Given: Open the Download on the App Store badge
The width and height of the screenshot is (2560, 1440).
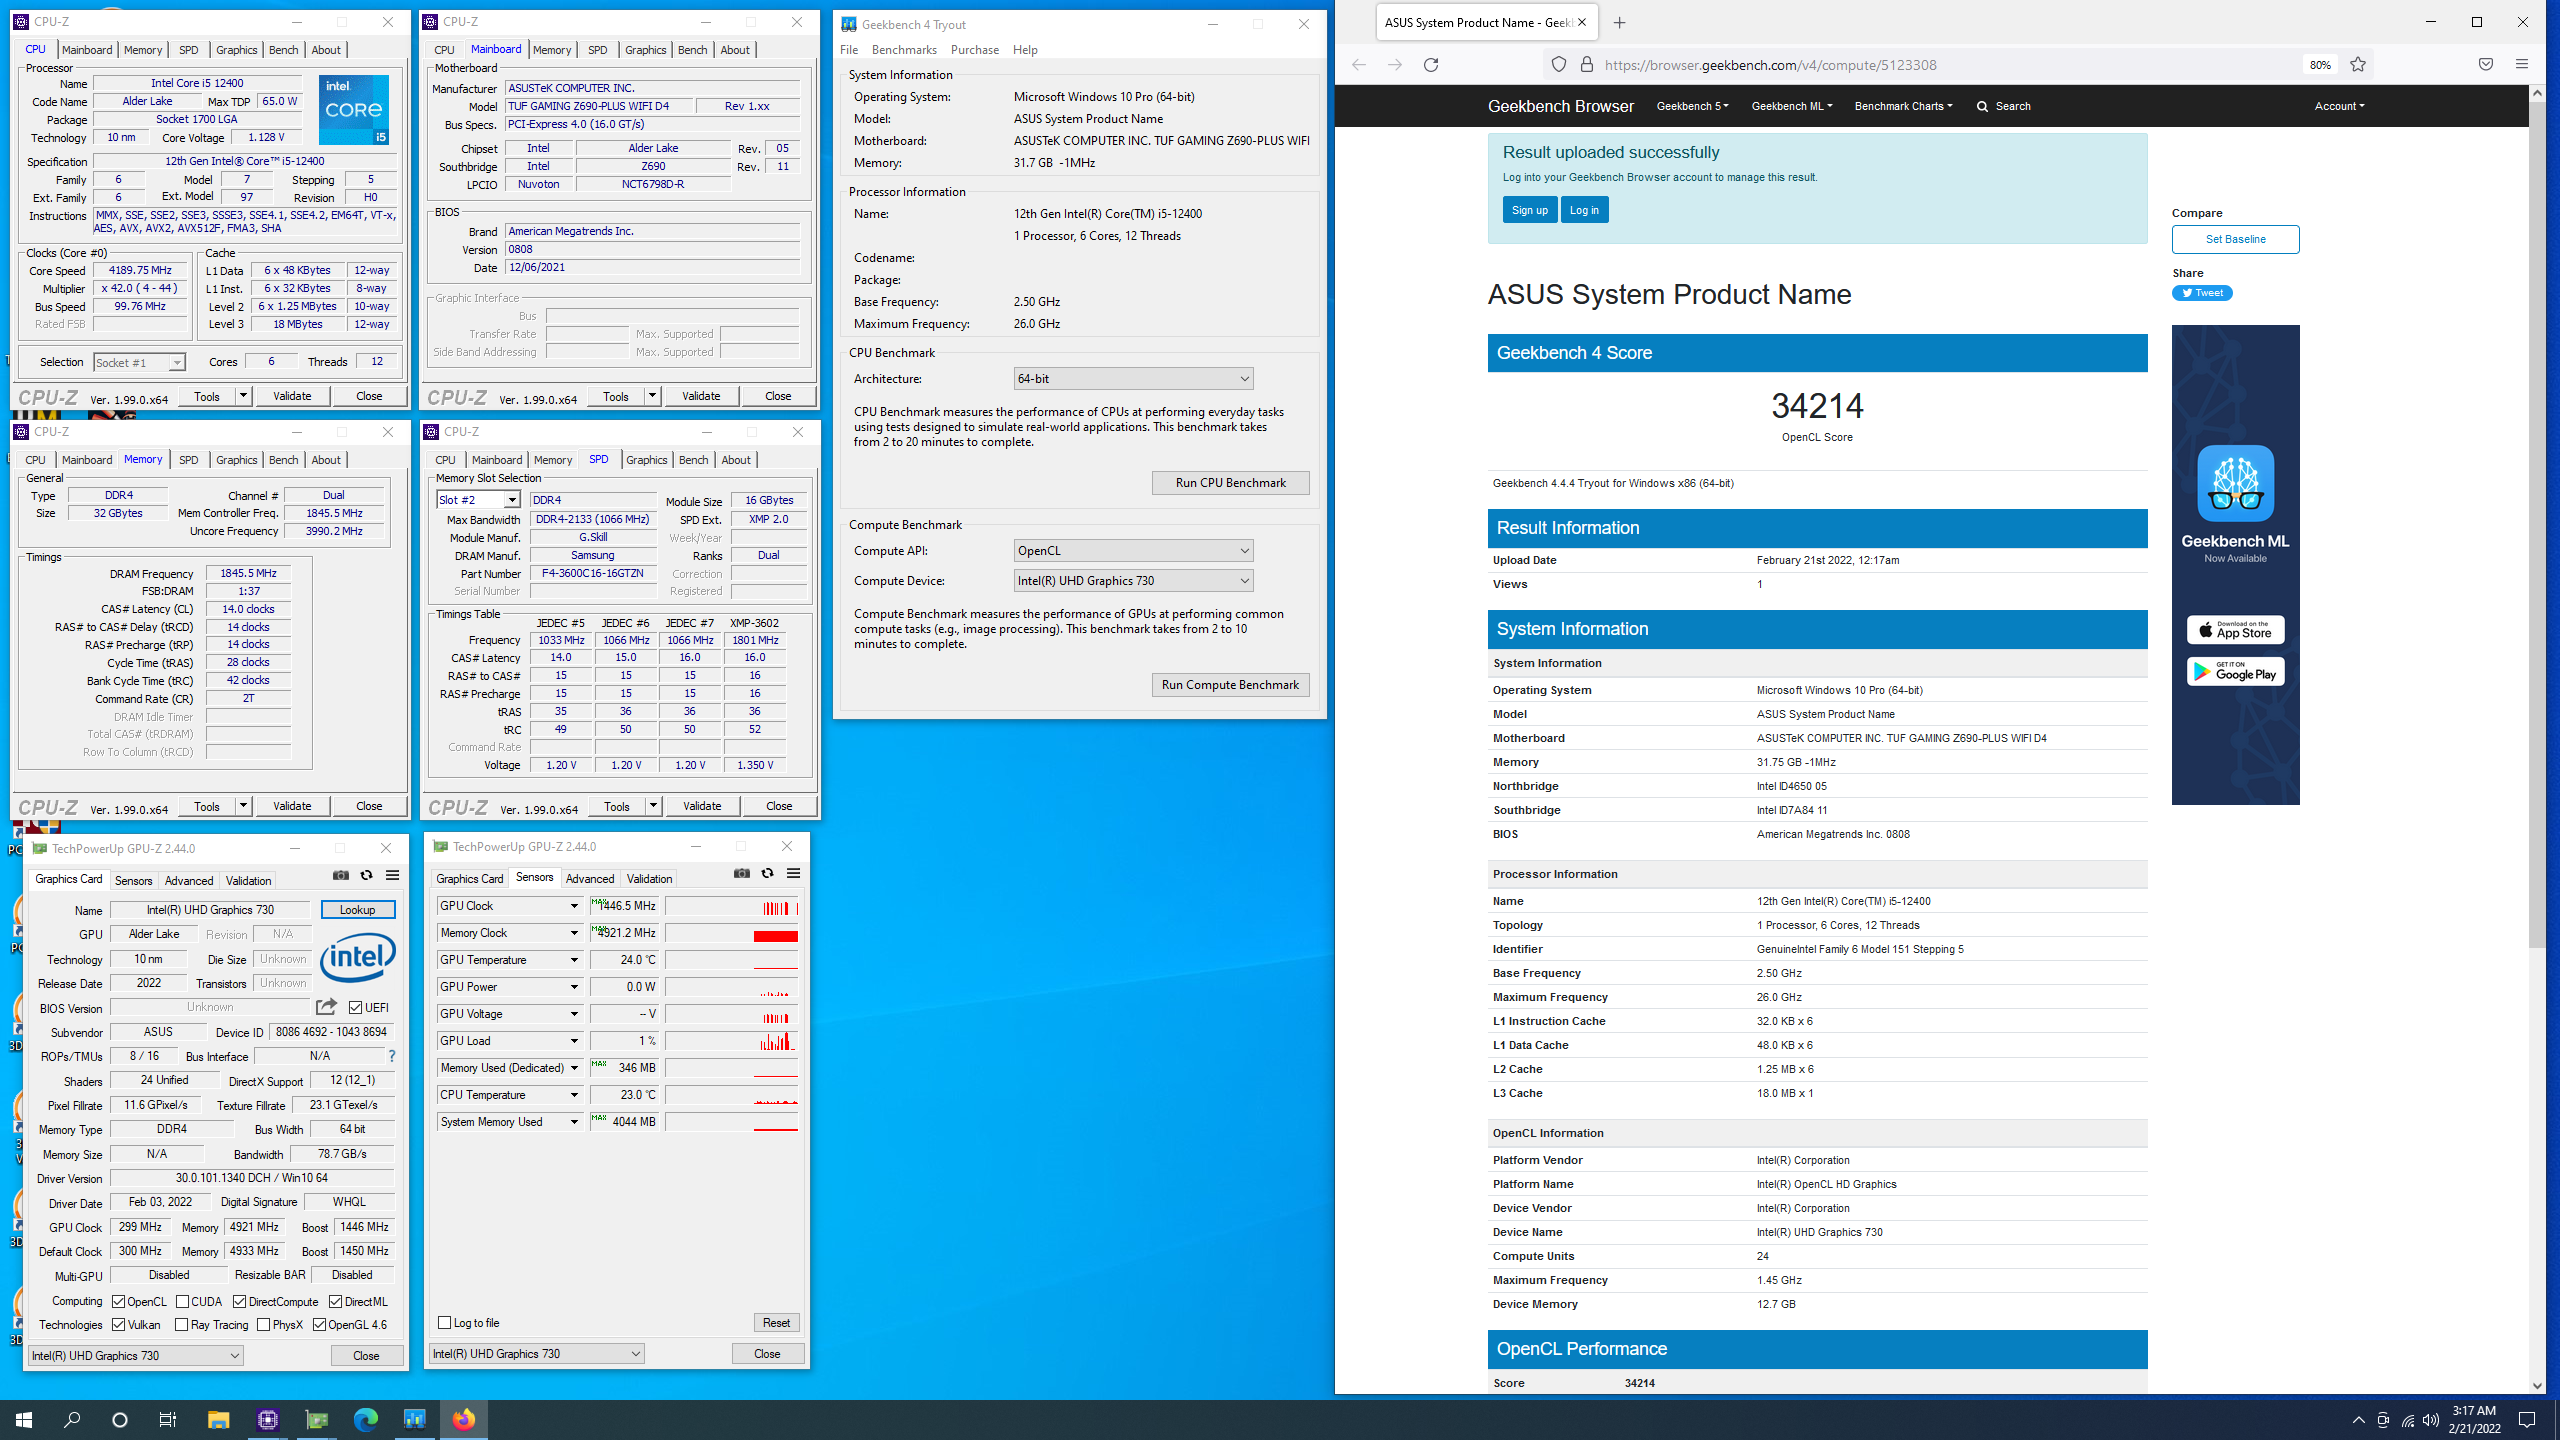Looking at the screenshot, I should click(x=2235, y=630).
